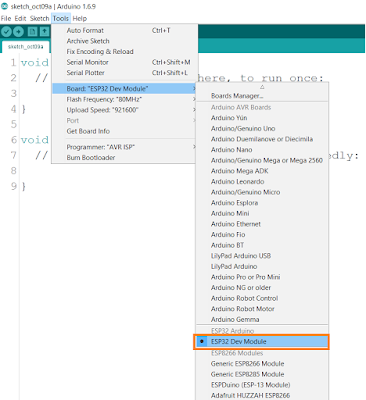Select Arduino Gemma board
The width and height of the screenshot is (366, 400).
[262, 319]
